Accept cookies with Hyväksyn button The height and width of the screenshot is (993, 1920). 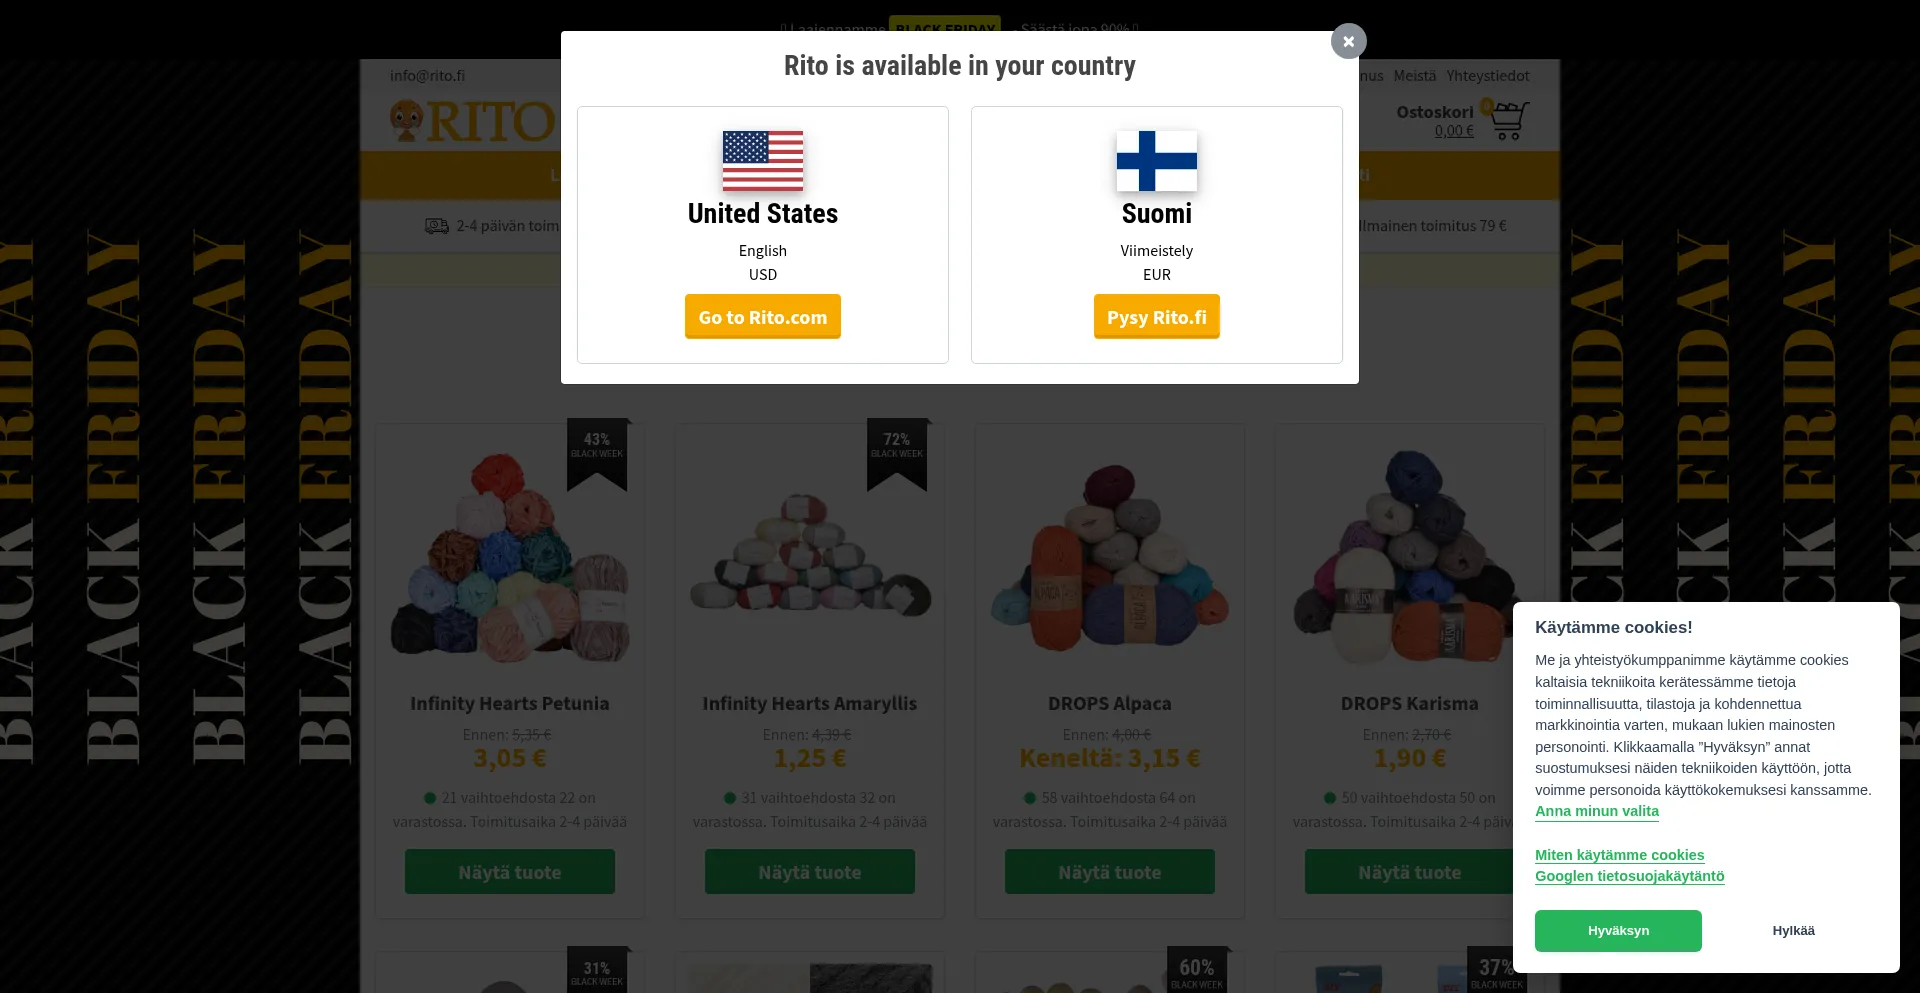(x=1618, y=931)
